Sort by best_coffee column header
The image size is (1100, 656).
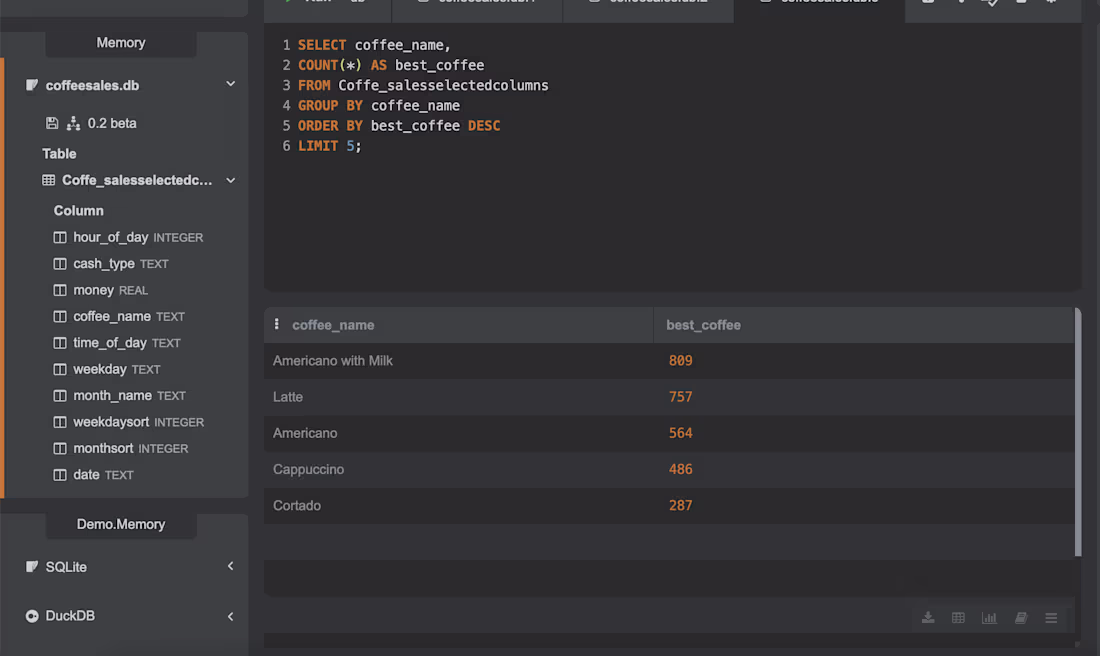703,325
